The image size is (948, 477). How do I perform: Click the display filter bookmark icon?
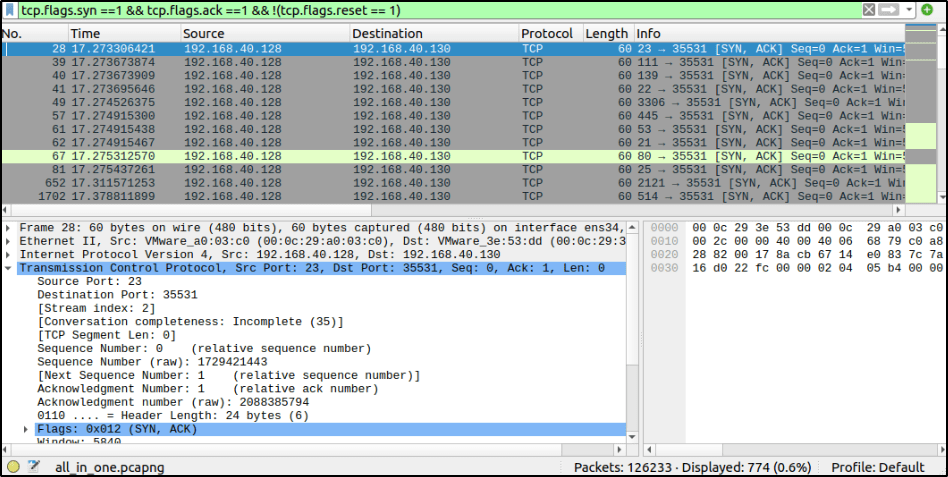click(x=10, y=10)
